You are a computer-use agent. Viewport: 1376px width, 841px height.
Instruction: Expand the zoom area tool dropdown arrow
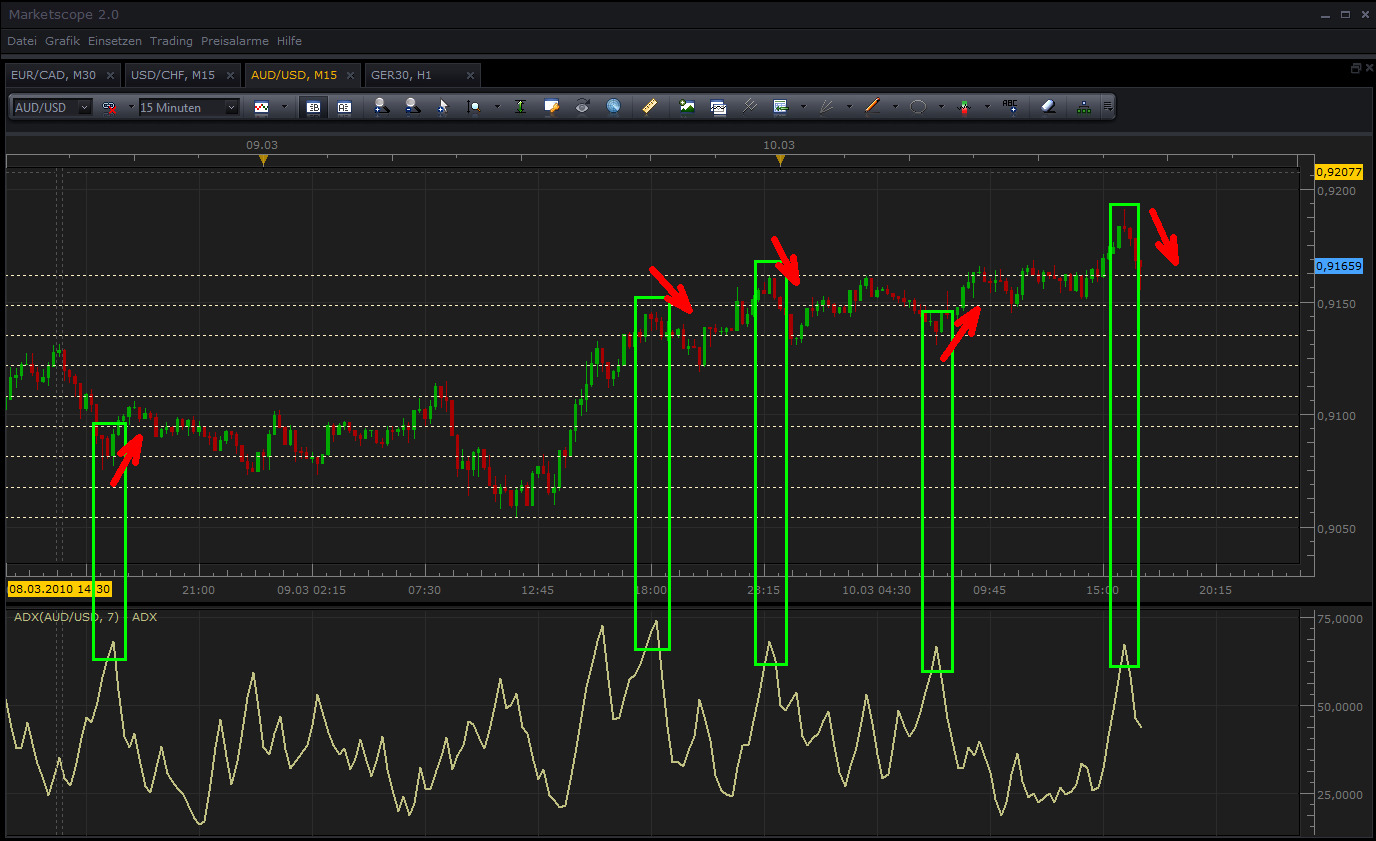coord(497,107)
